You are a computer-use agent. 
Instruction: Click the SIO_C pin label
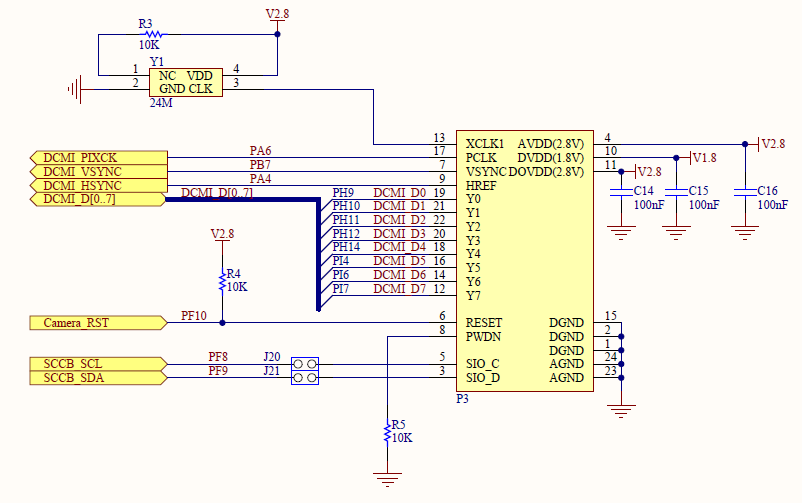[x=482, y=364]
